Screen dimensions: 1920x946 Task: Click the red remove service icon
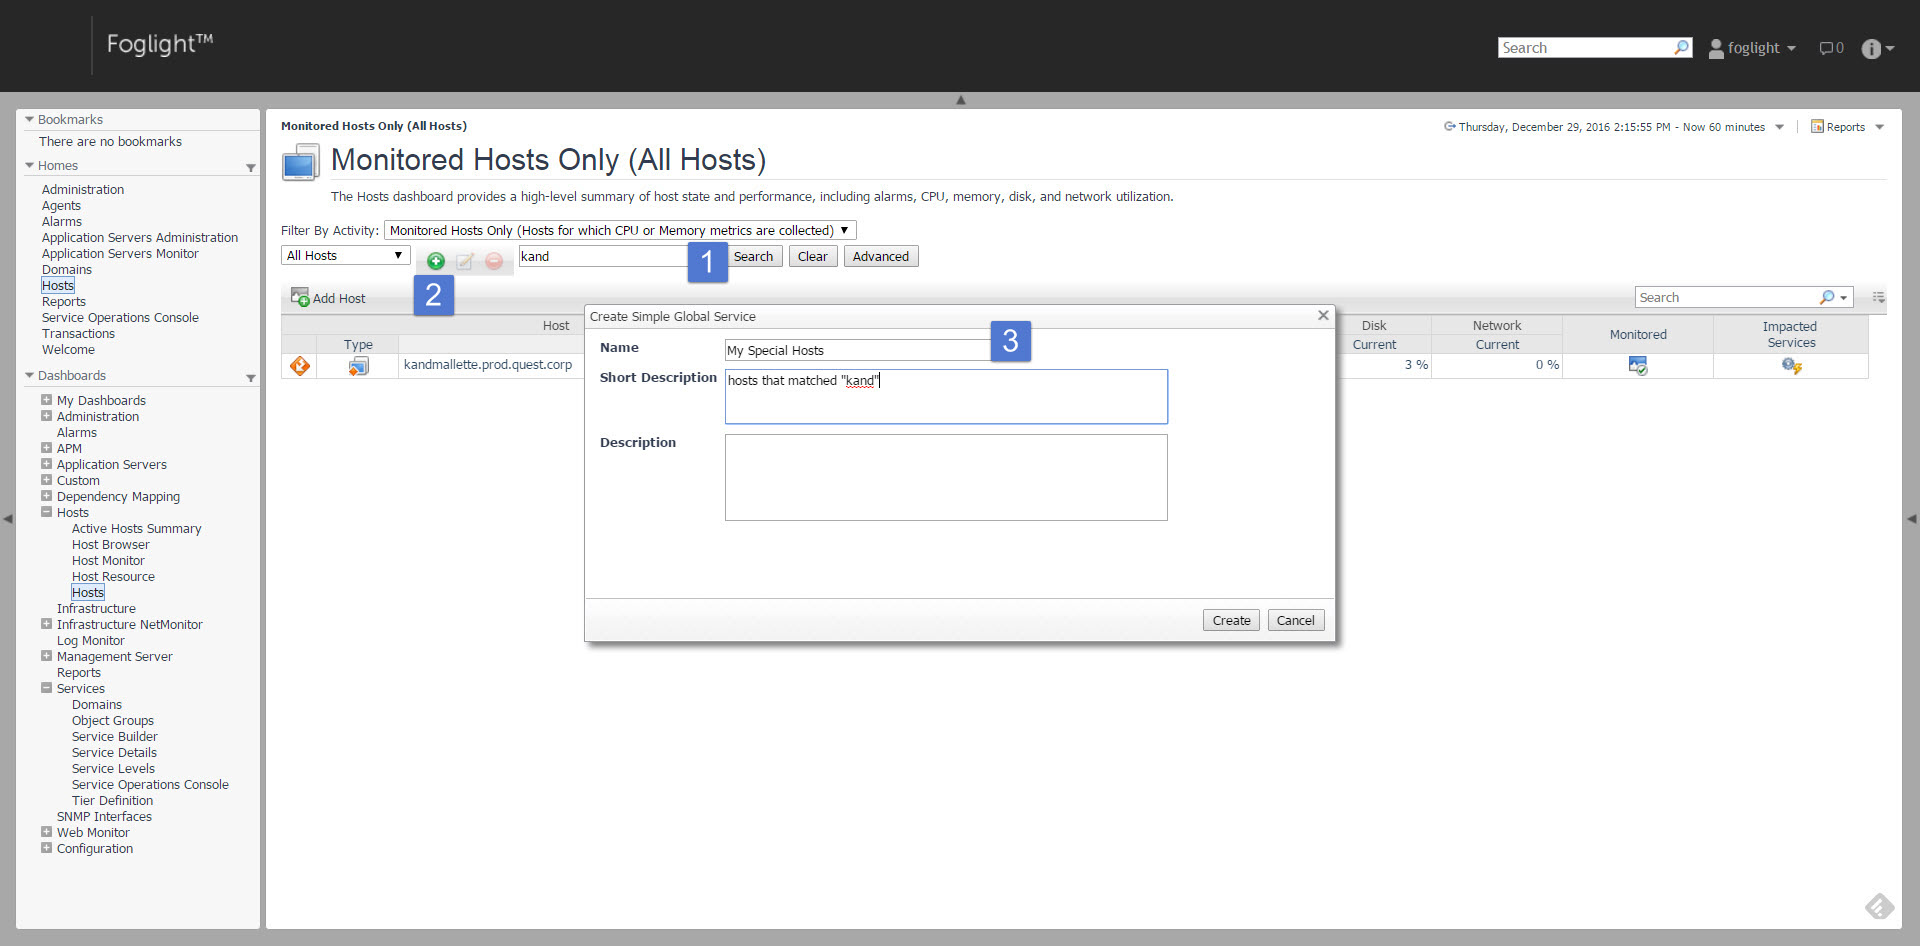(x=494, y=261)
